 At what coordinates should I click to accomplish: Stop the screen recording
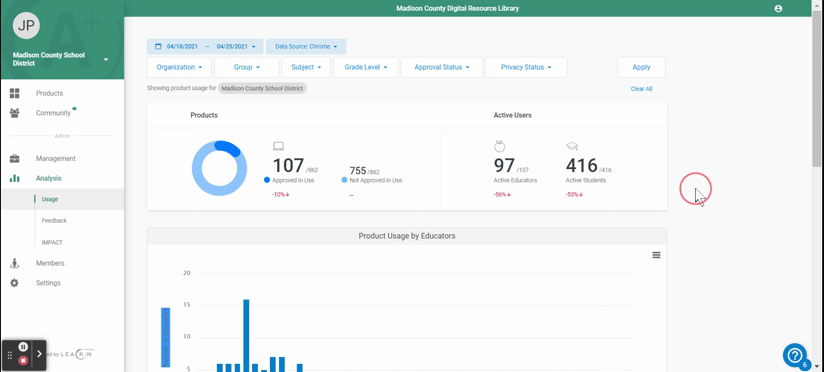point(23,360)
